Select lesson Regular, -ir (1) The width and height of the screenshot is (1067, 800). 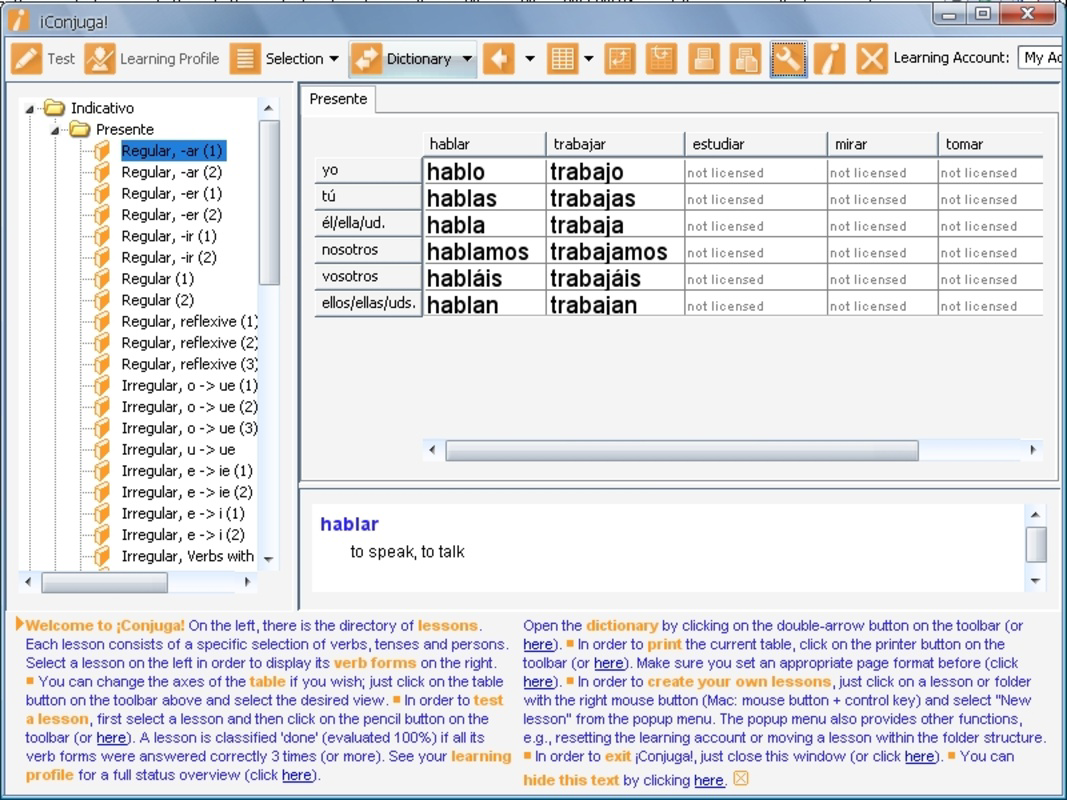tap(169, 236)
